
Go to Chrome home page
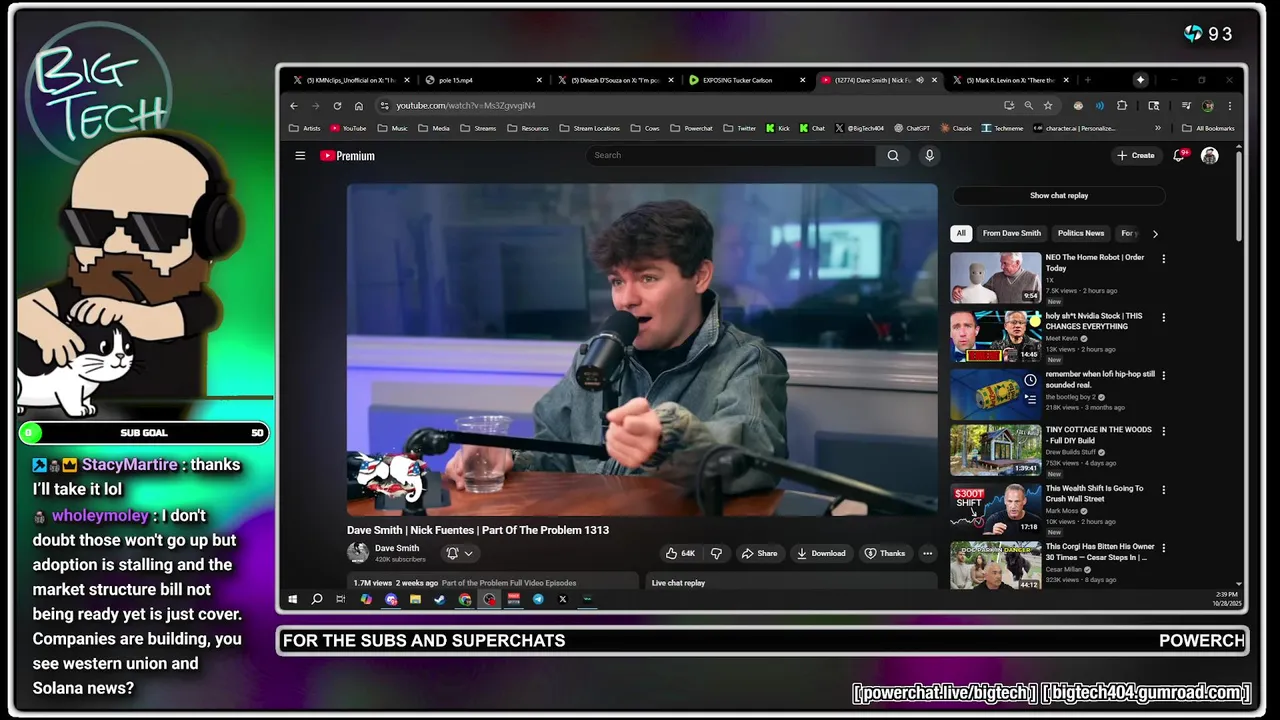[x=359, y=105]
